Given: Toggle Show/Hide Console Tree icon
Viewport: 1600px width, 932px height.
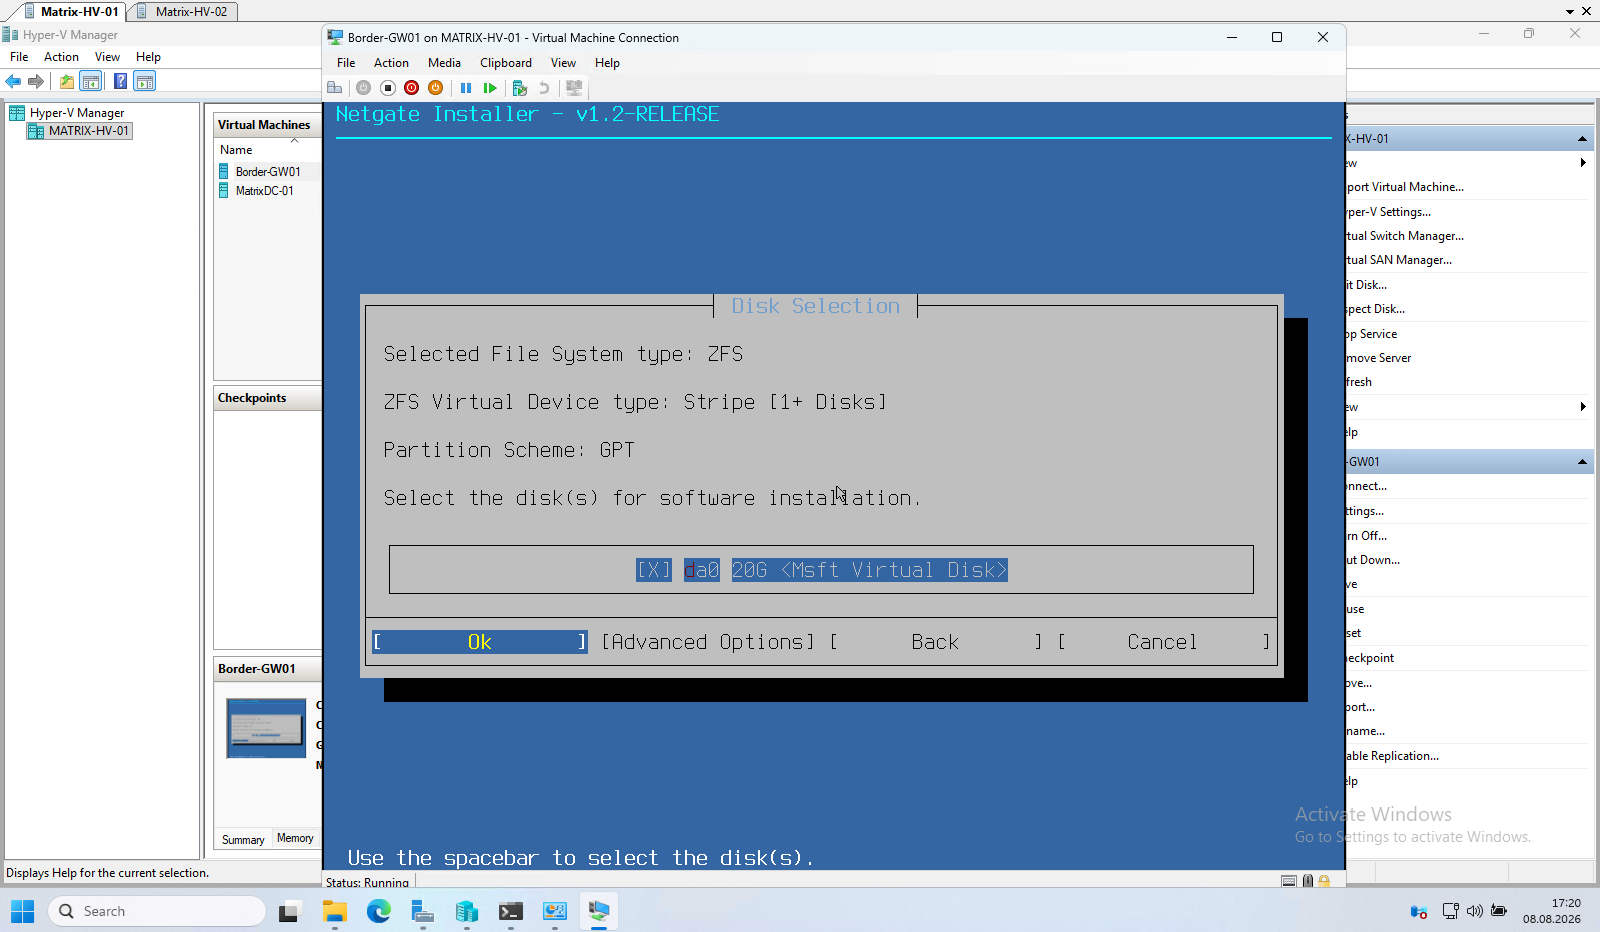Looking at the screenshot, I should 90,81.
